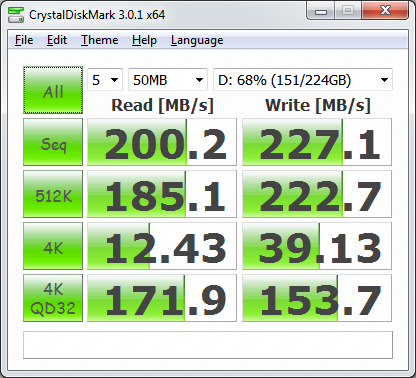The width and height of the screenshot is (416, 378).
Task: Select the Seq write result 227.1
Action: click(x=317, y=142)
